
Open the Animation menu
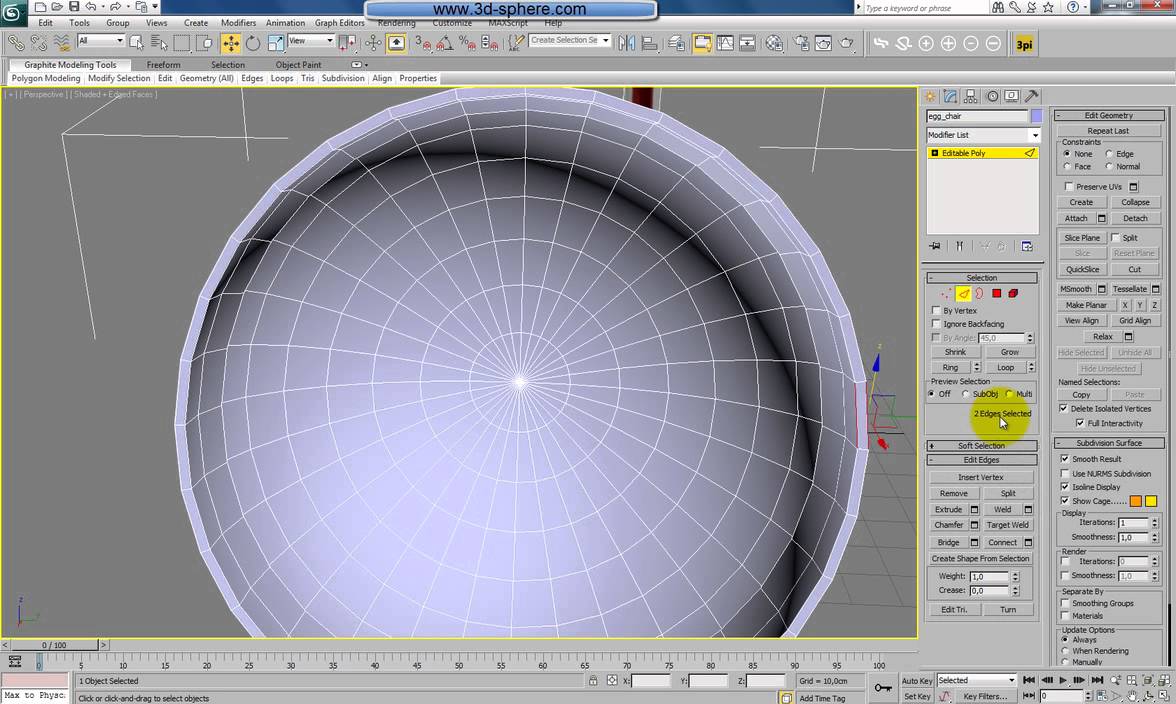tap(285, 22)
